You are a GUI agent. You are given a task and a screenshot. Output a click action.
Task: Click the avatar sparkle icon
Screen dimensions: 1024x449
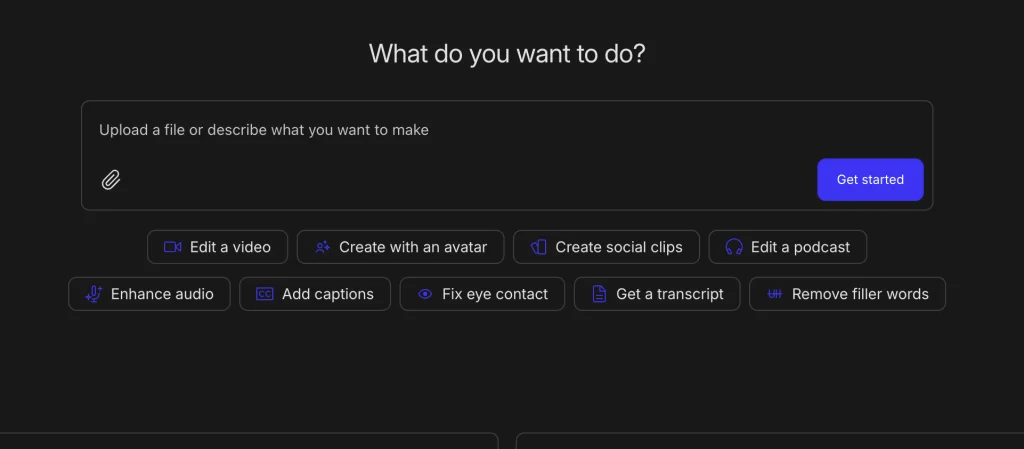322,247
